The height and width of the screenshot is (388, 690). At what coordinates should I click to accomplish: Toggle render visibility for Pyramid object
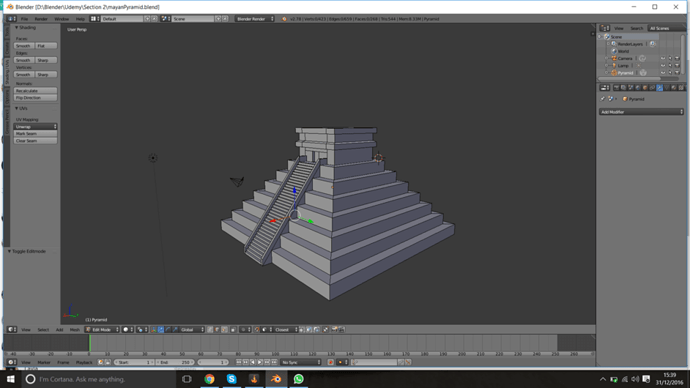[677, 73]
